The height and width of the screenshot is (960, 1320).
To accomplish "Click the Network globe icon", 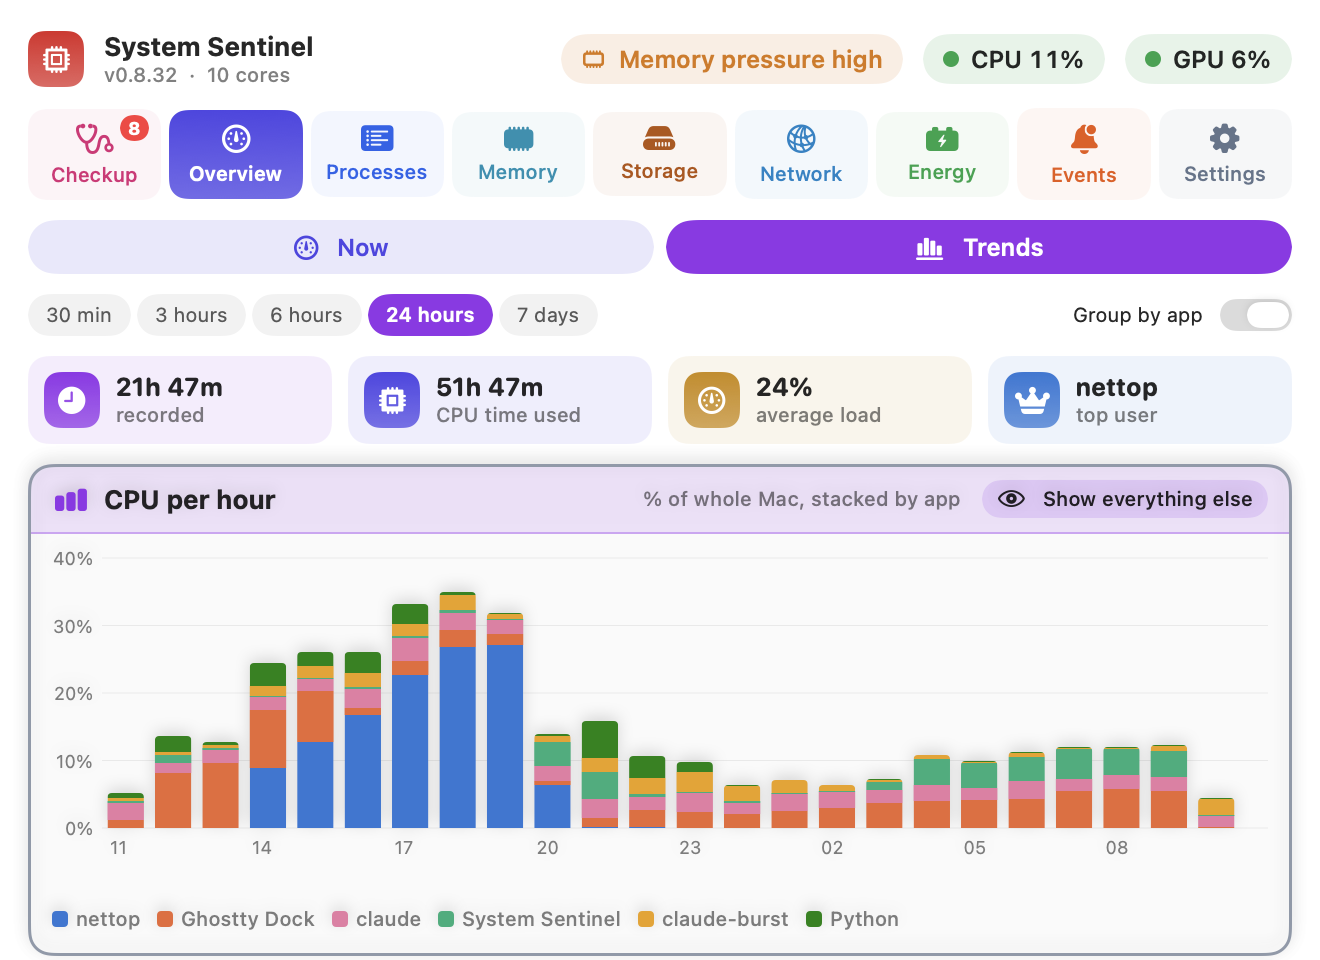I will (x=801, y=139).
